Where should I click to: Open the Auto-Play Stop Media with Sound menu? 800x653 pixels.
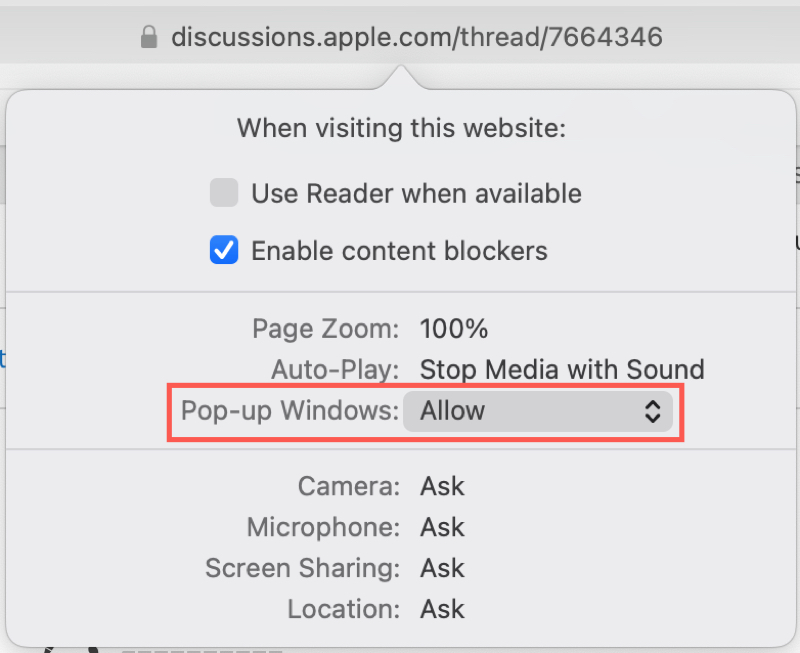coord(561,369)
